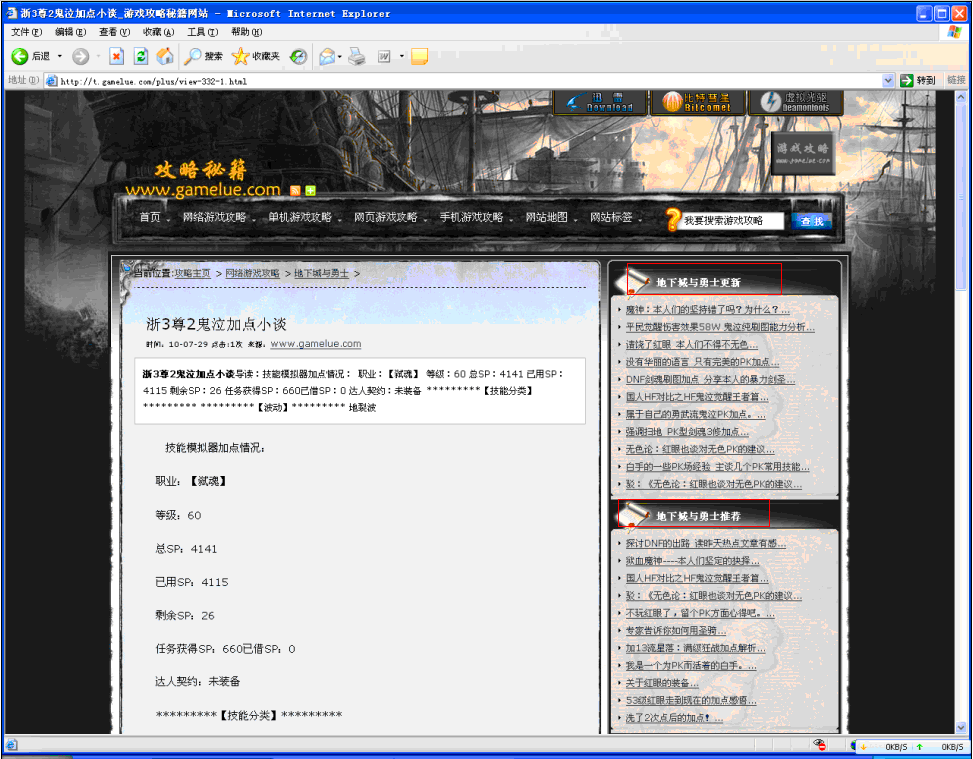The height and width of the screenshot is (759, 973).
Task: Click the orange question mark search icon
Action: pos(673,219)
